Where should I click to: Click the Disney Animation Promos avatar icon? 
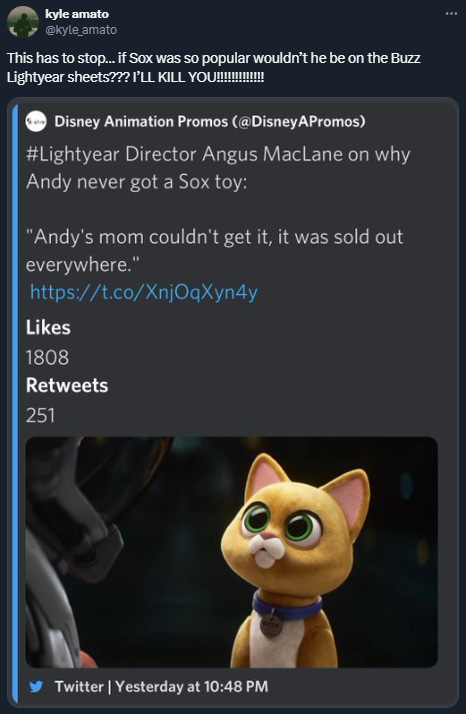coord(36,122)
